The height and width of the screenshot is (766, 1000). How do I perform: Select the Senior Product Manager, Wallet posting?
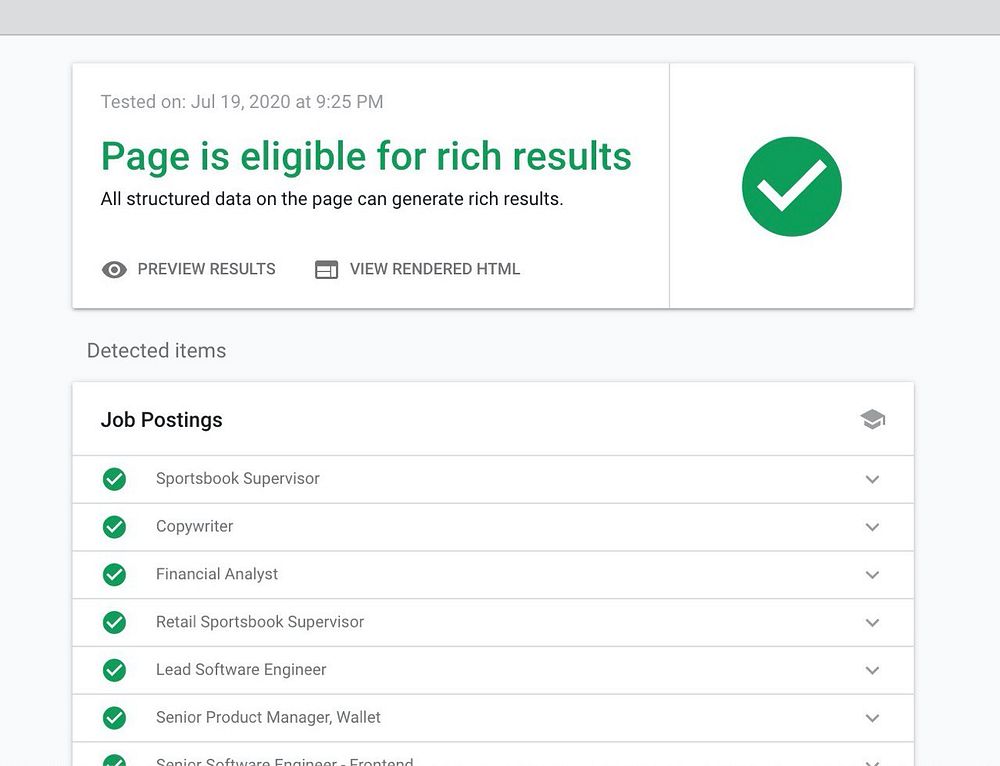click(268, 718)
